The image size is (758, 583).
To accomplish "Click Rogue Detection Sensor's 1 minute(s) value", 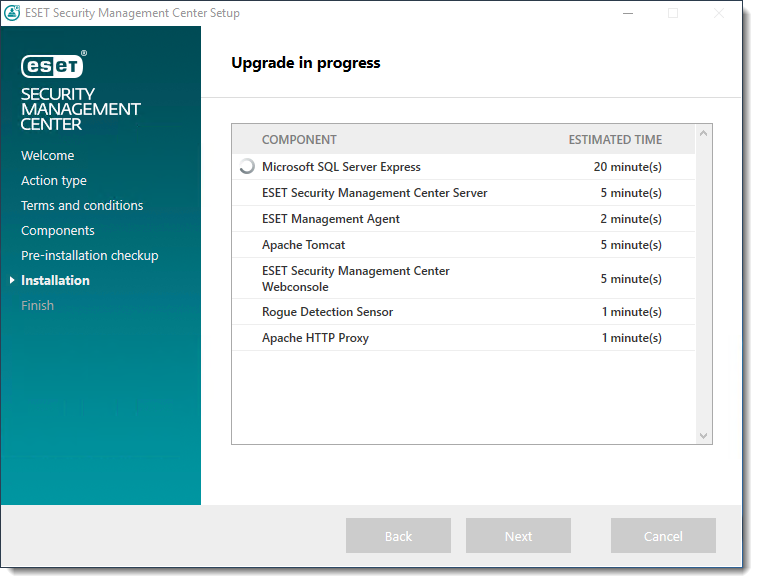I will pyautogui.click(x=631, y=312).
